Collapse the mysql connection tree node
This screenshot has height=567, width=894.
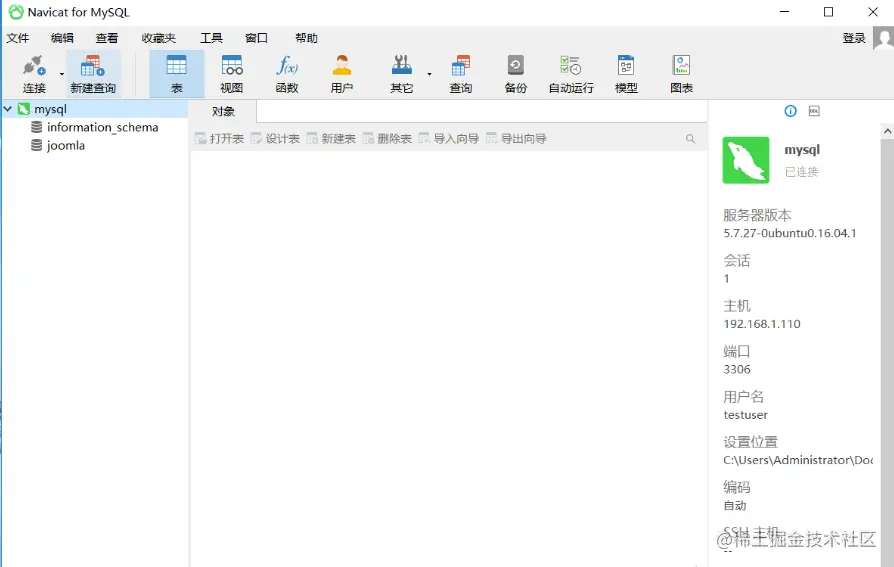[8, 108]
